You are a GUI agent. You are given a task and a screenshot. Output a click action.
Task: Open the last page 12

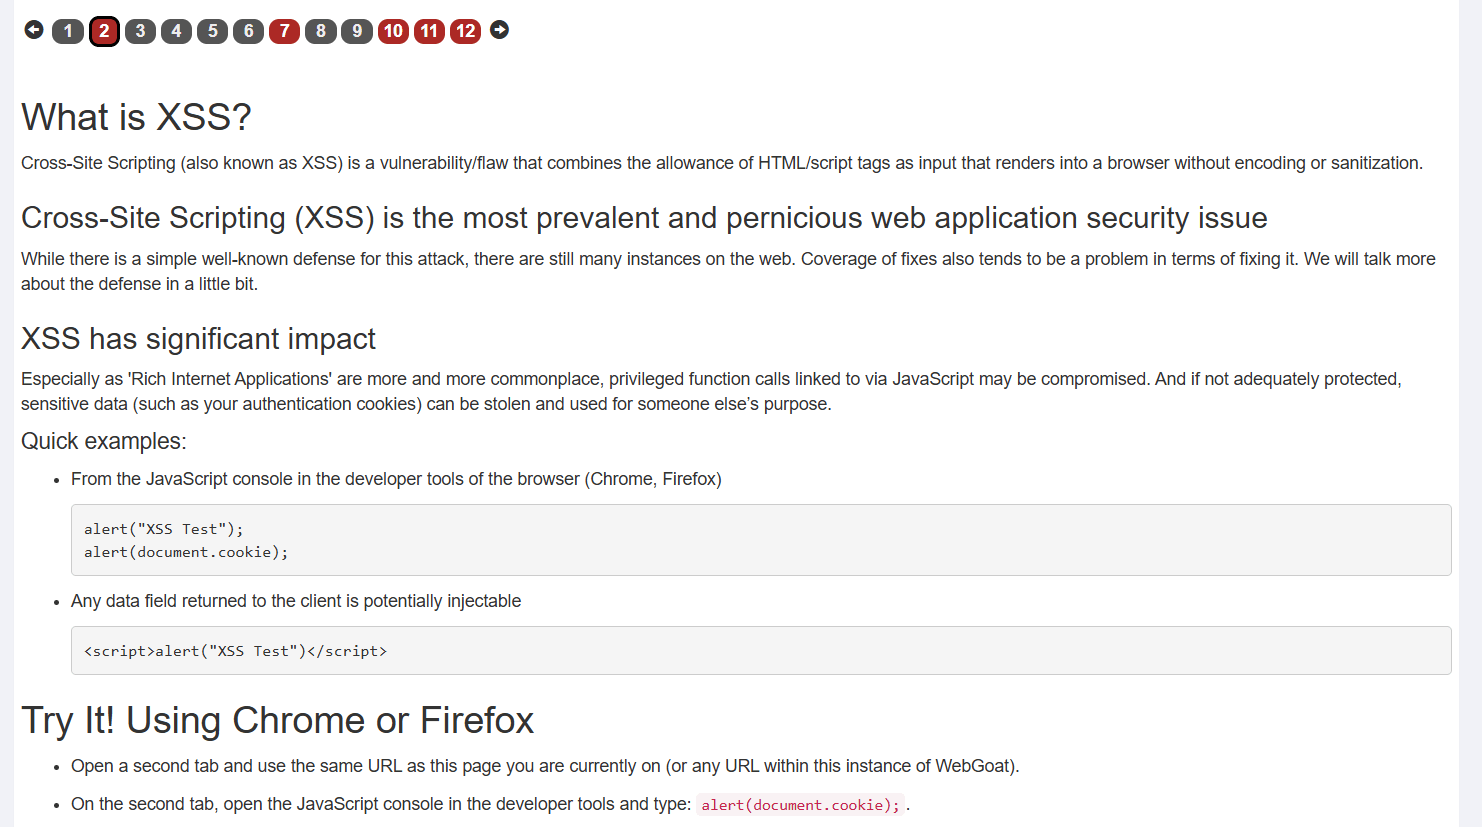[465, 31]
